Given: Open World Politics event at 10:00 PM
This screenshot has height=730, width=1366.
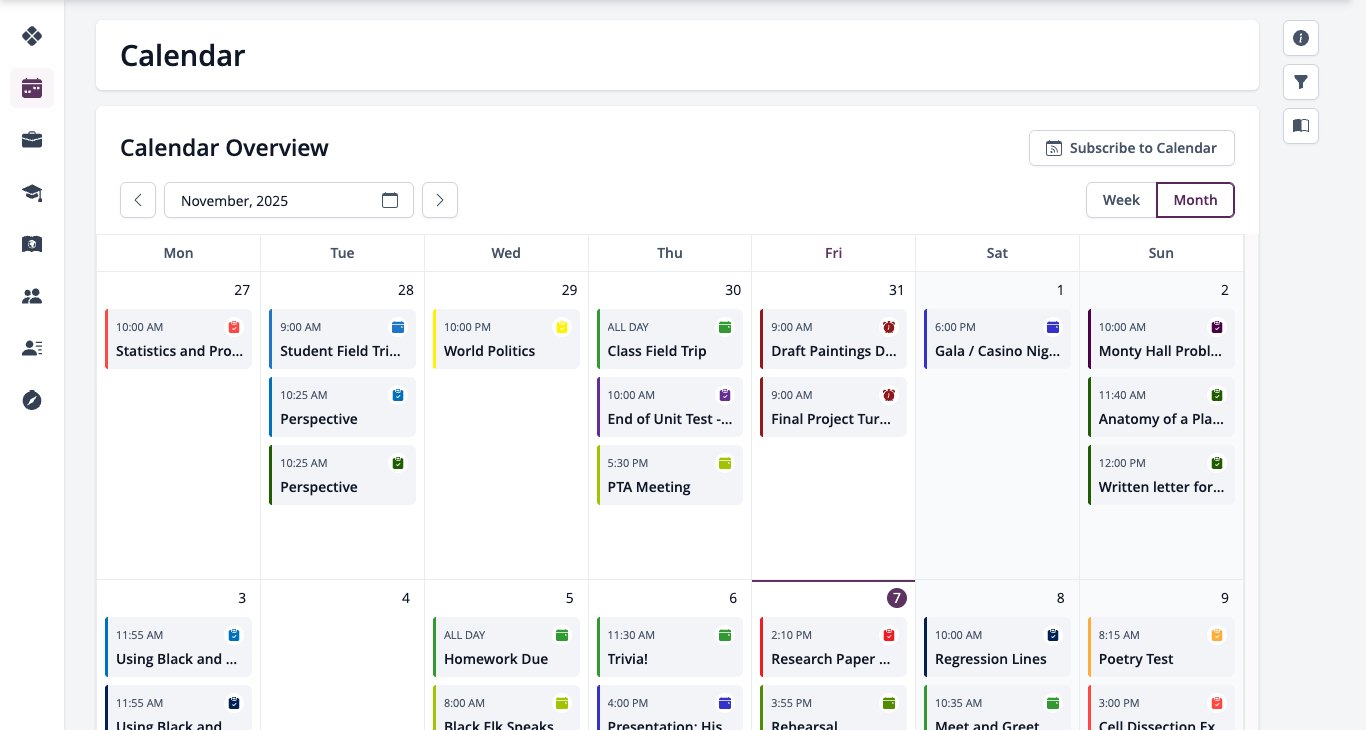Looking at the screenshot, I should pos(506,339).
